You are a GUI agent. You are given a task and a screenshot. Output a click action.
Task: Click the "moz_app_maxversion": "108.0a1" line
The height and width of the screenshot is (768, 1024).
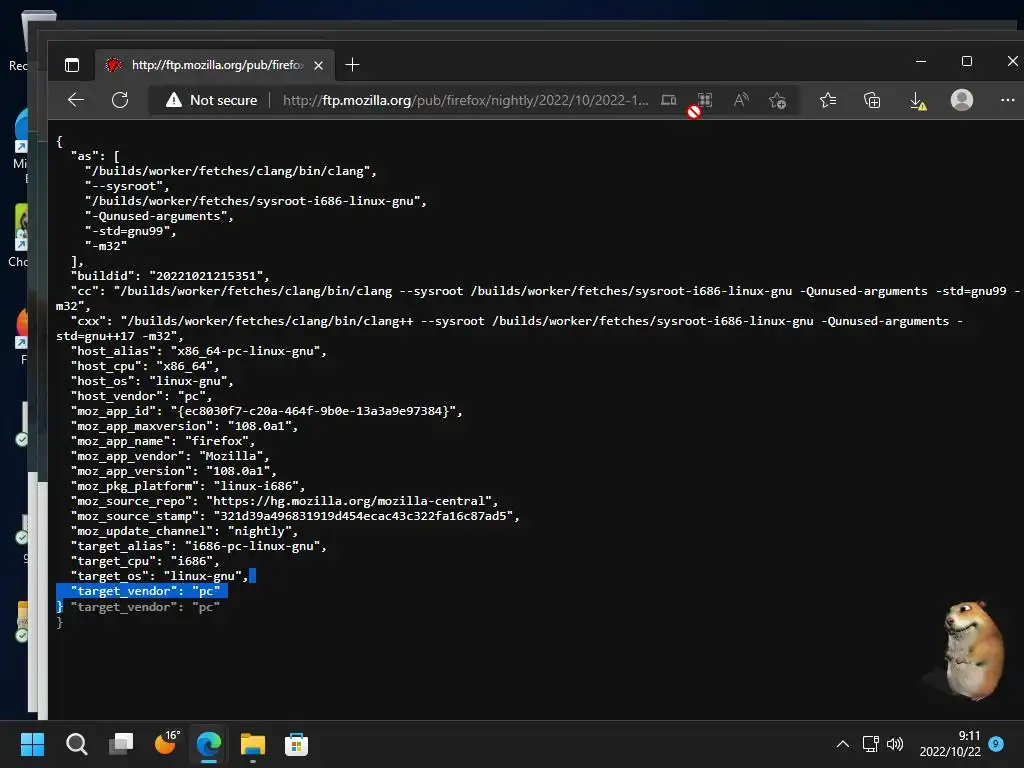click(184, 426)
